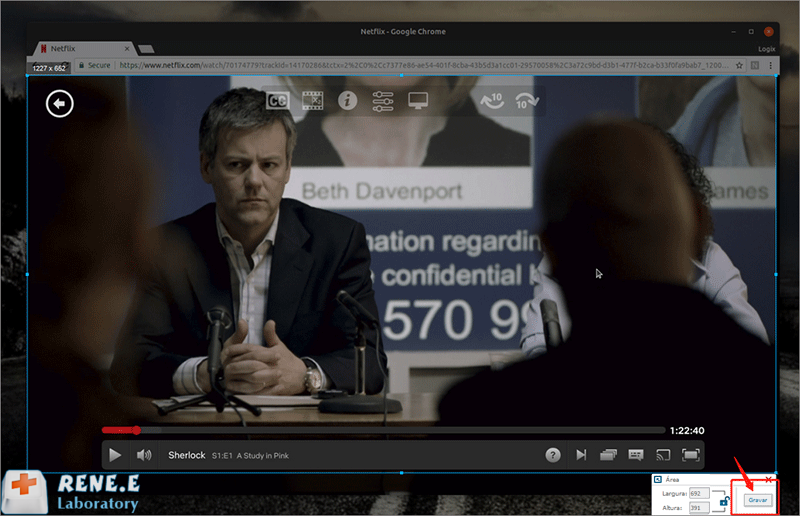Open the playback settings sliders icon

click(383, 101)
